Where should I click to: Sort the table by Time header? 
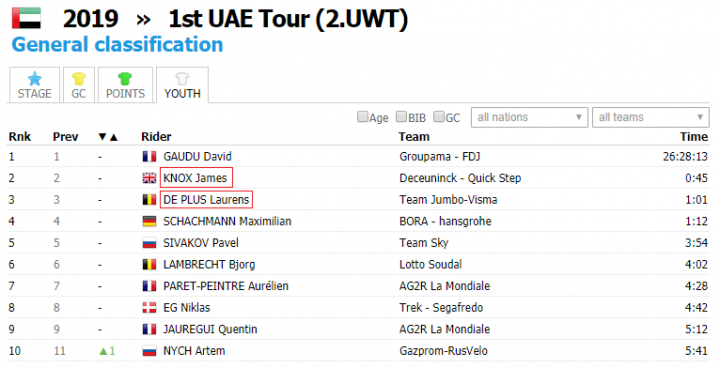tap(694, 137)
